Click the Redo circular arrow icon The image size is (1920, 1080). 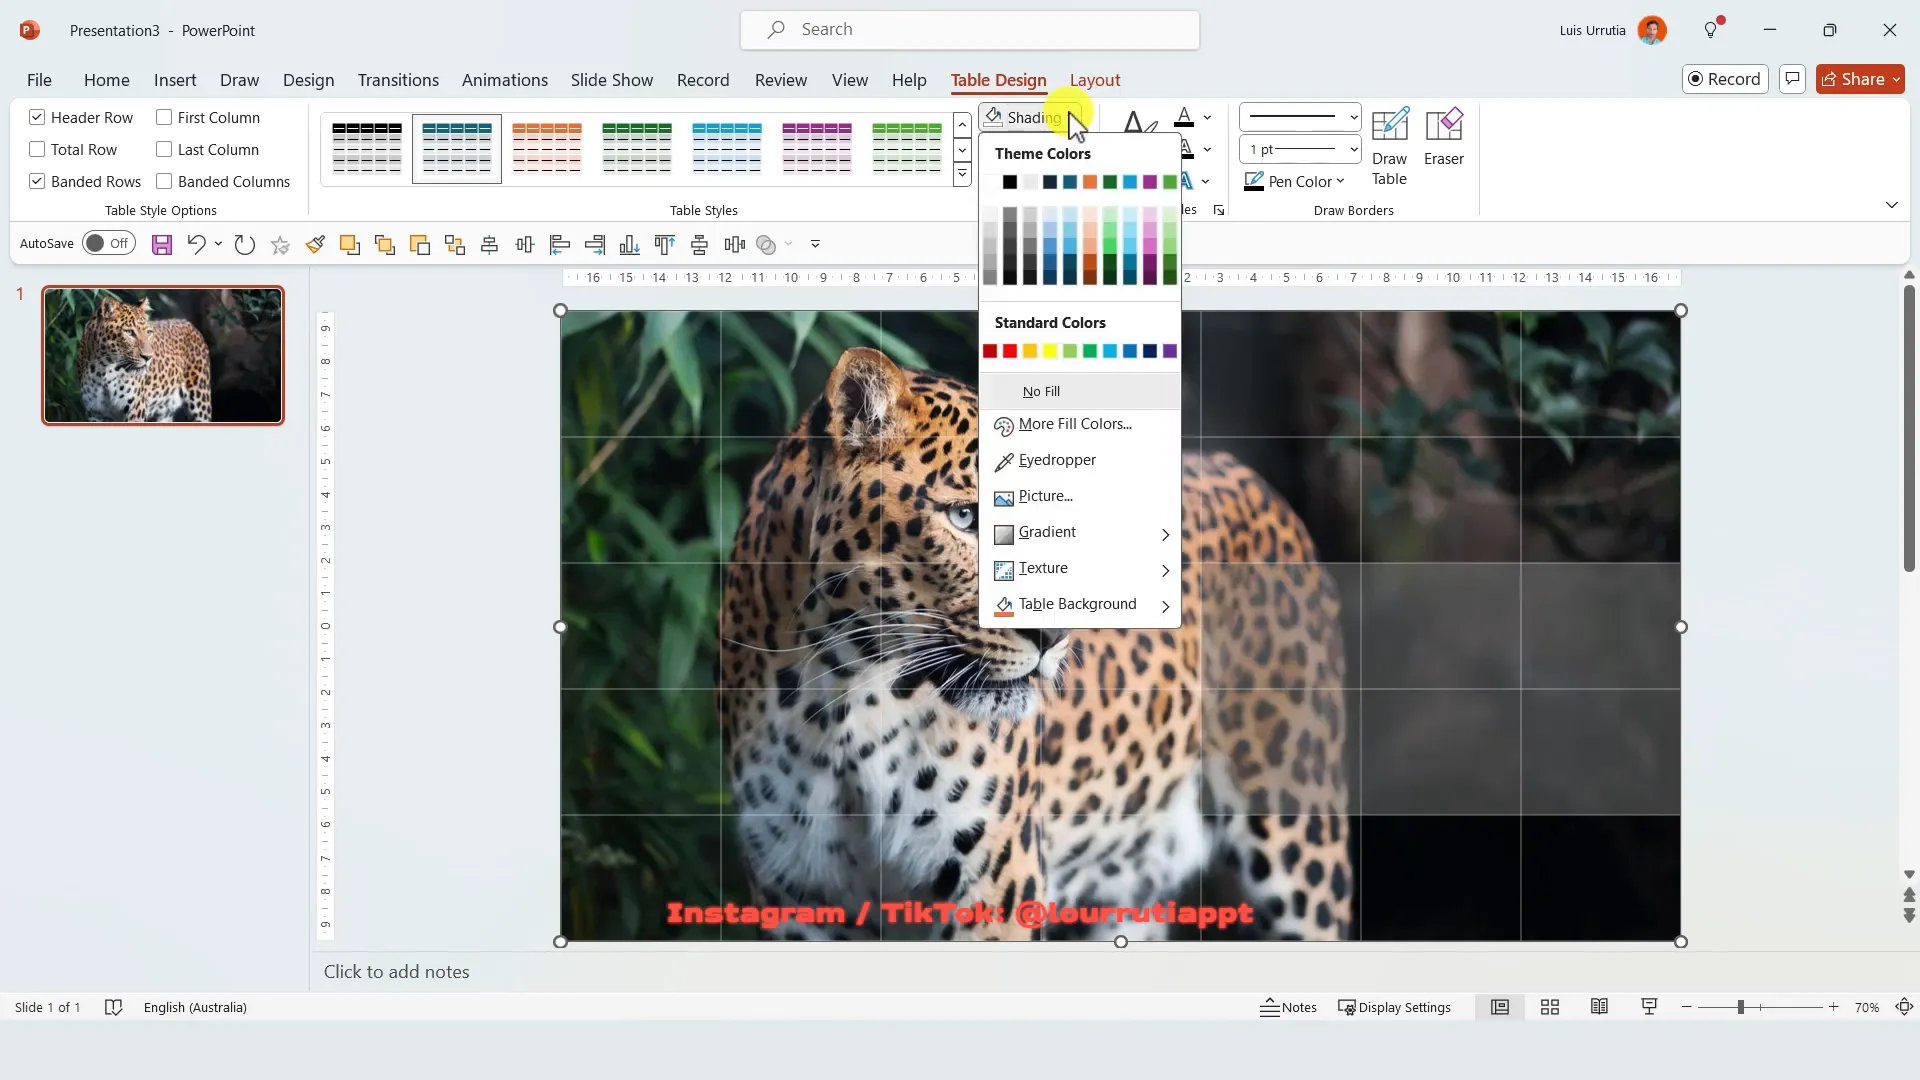(x=245, y=244)
